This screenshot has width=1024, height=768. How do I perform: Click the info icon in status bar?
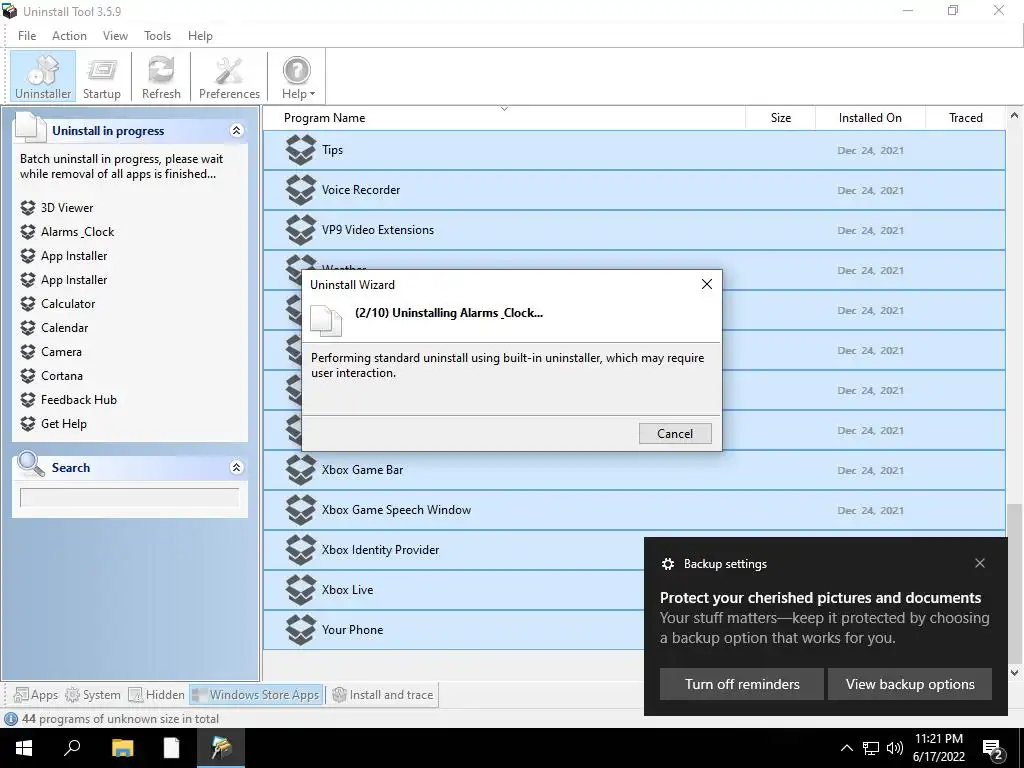click(11, 719)
